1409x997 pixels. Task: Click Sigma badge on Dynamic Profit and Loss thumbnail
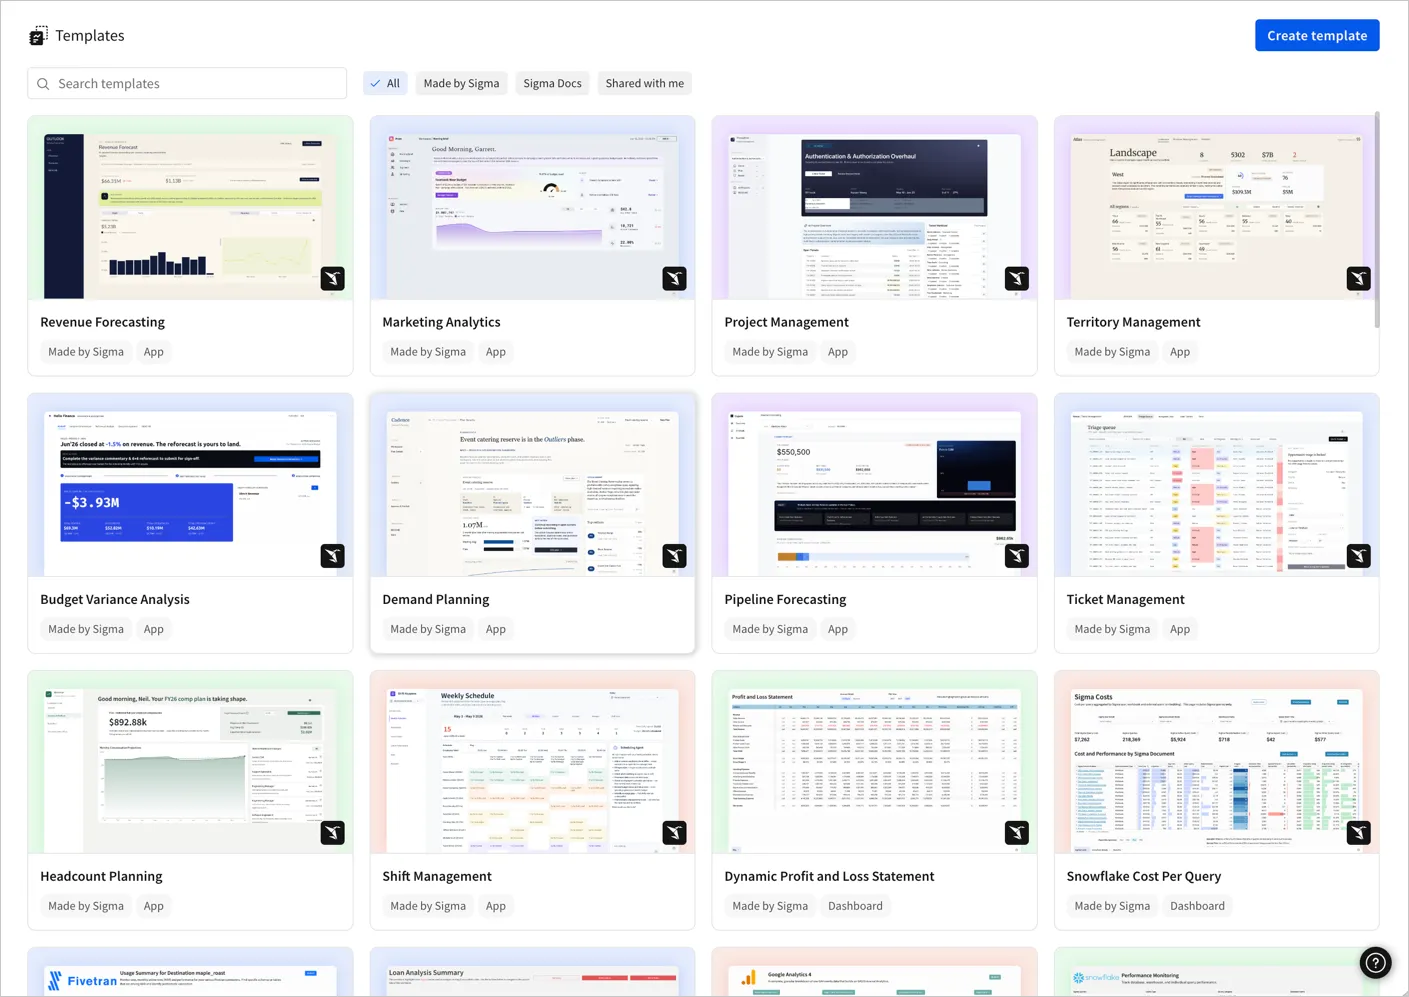tap(1017, 832)
